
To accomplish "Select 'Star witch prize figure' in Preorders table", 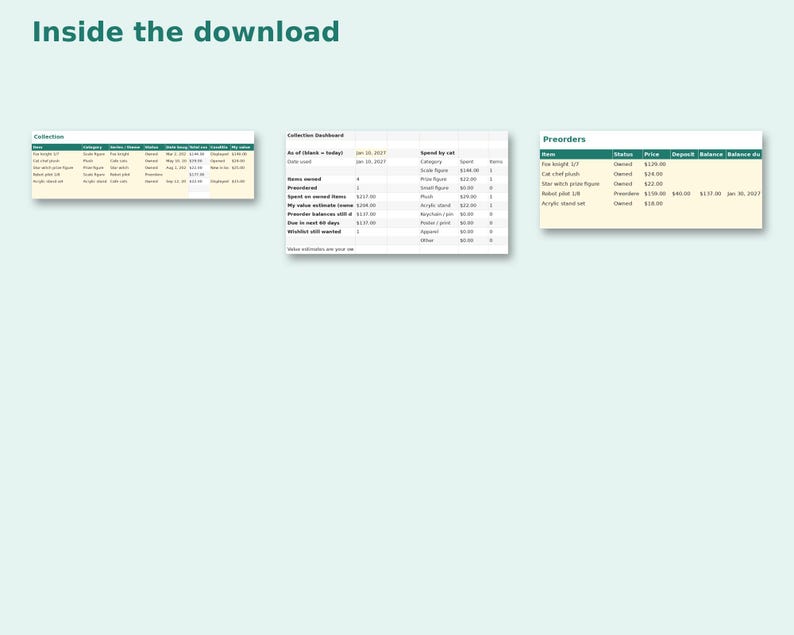I will click(x=570, y=184).
